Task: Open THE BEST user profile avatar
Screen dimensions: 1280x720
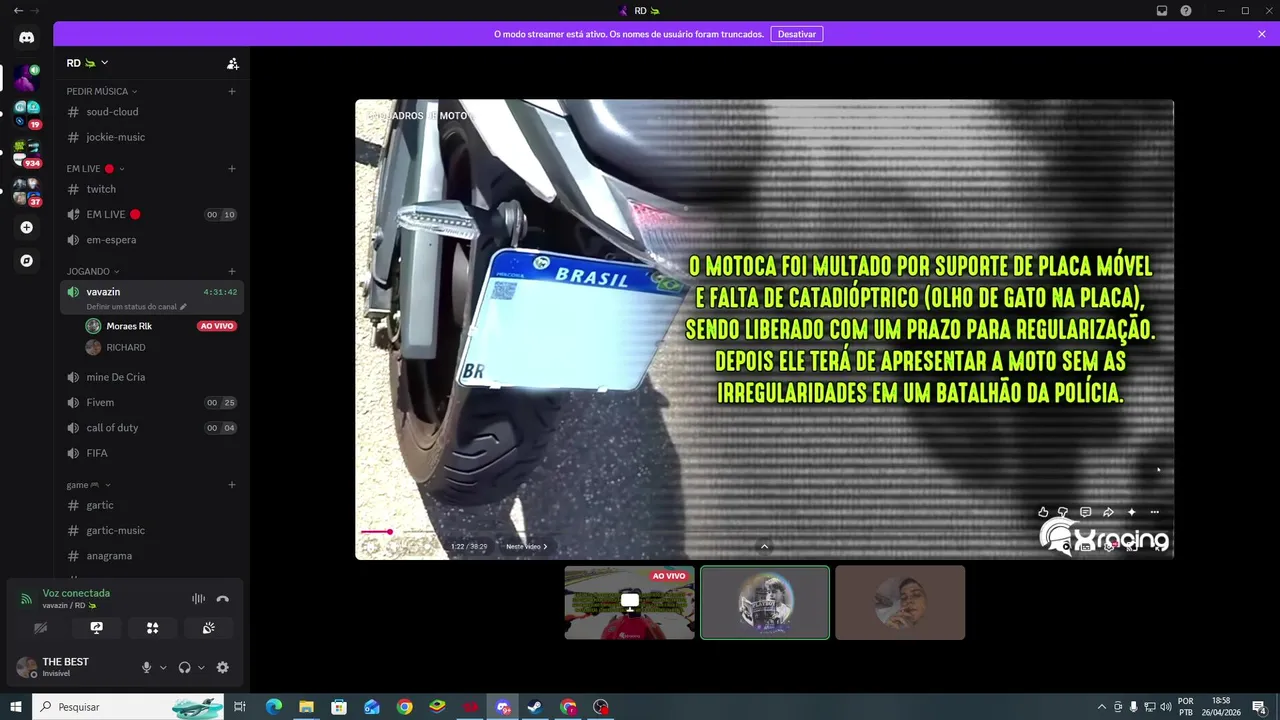Action: pyautogui.click(x=26, y=667)
